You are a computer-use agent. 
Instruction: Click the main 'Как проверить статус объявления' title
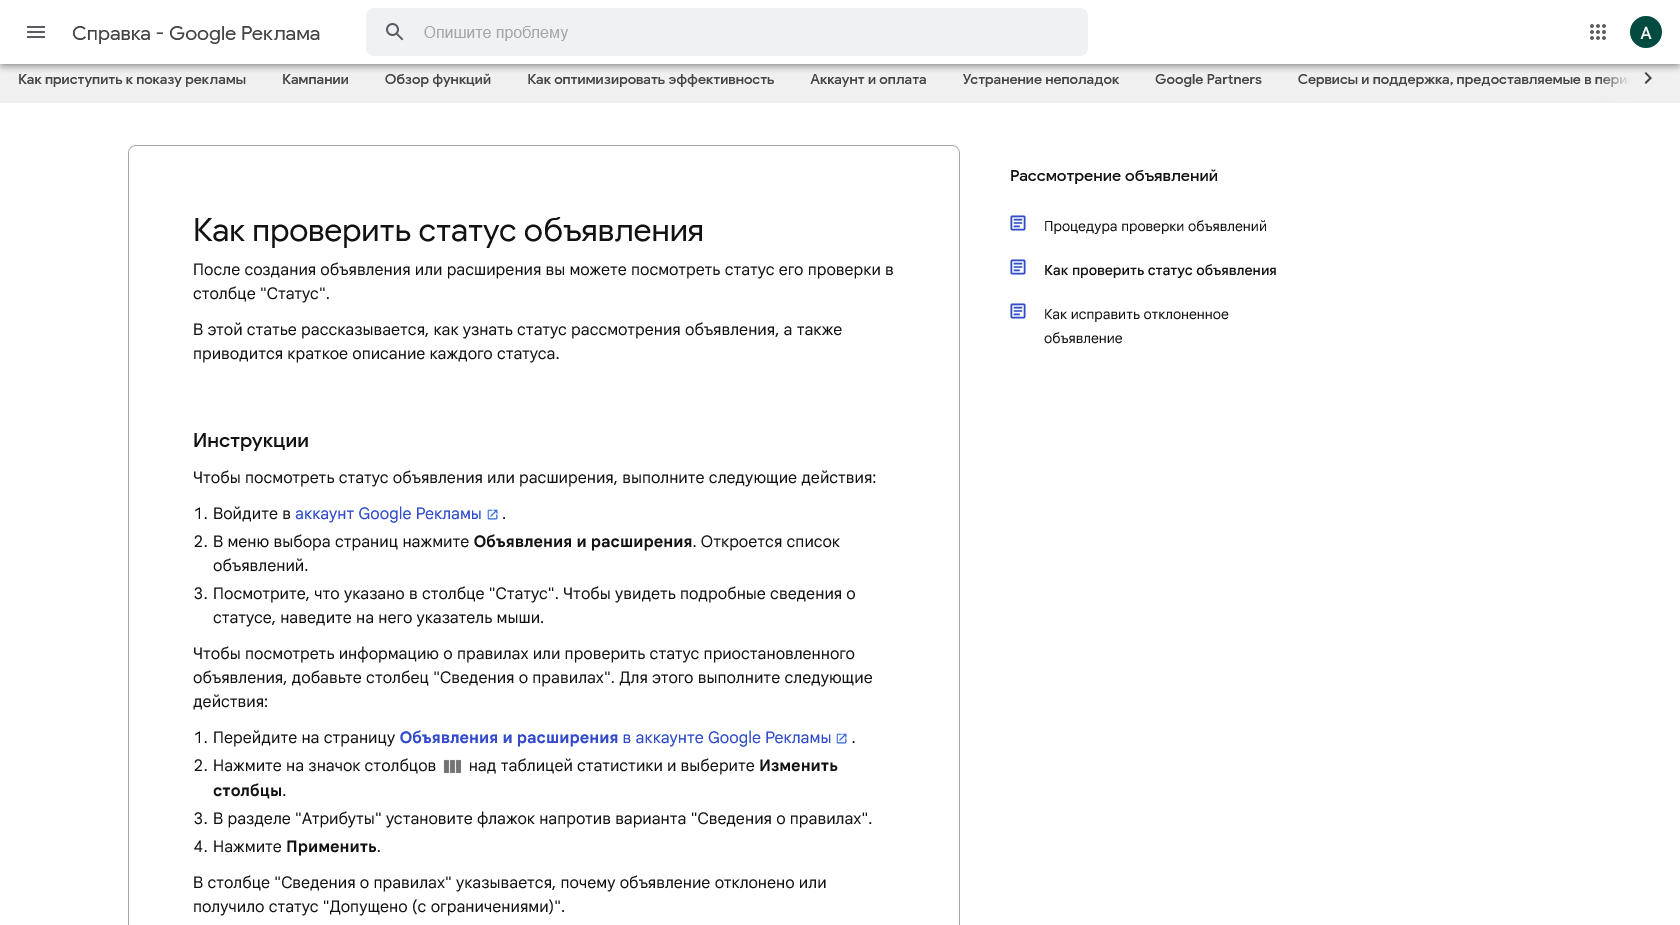(x=448, y=231)
